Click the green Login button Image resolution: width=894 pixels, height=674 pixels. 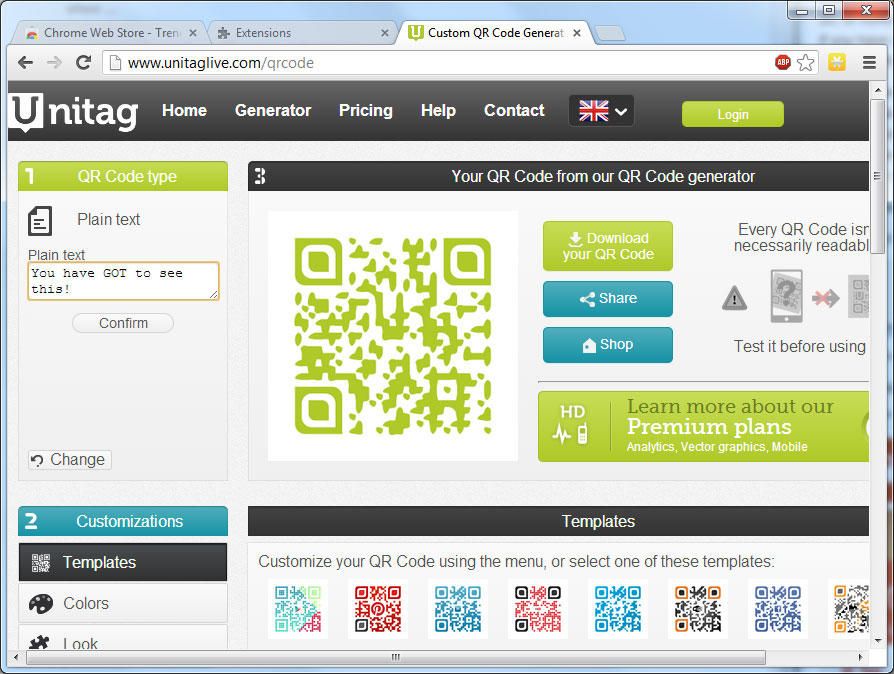click(733, 115)
